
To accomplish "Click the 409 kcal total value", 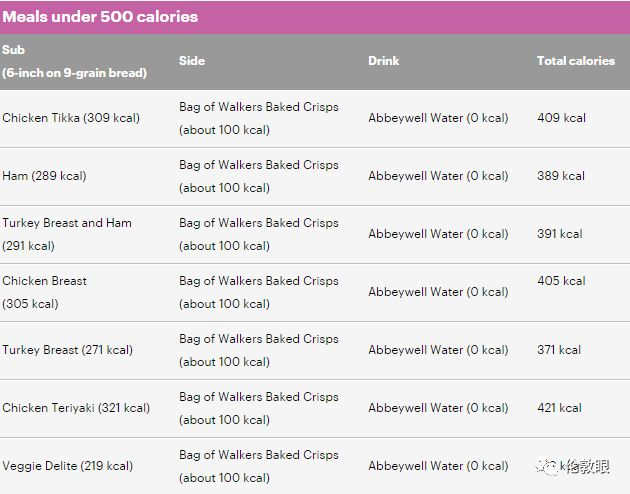I will 561,118.
